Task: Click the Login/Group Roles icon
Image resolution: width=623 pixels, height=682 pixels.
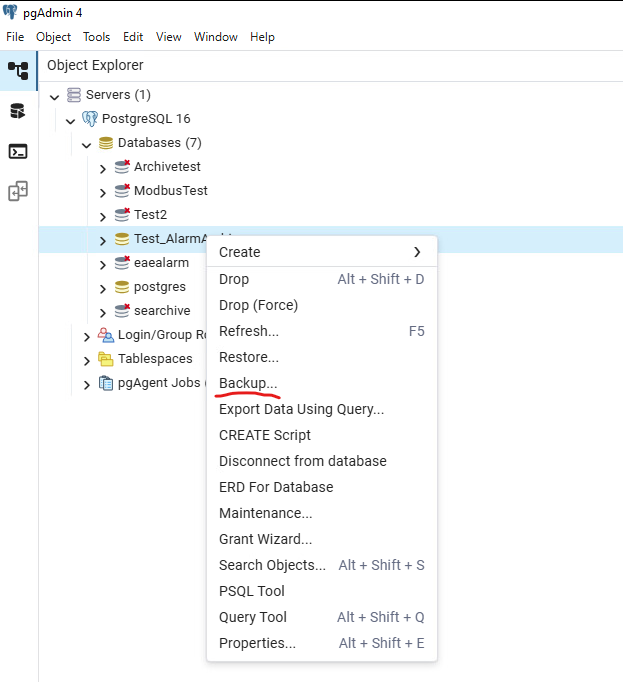Action: [x=106, y=335]
